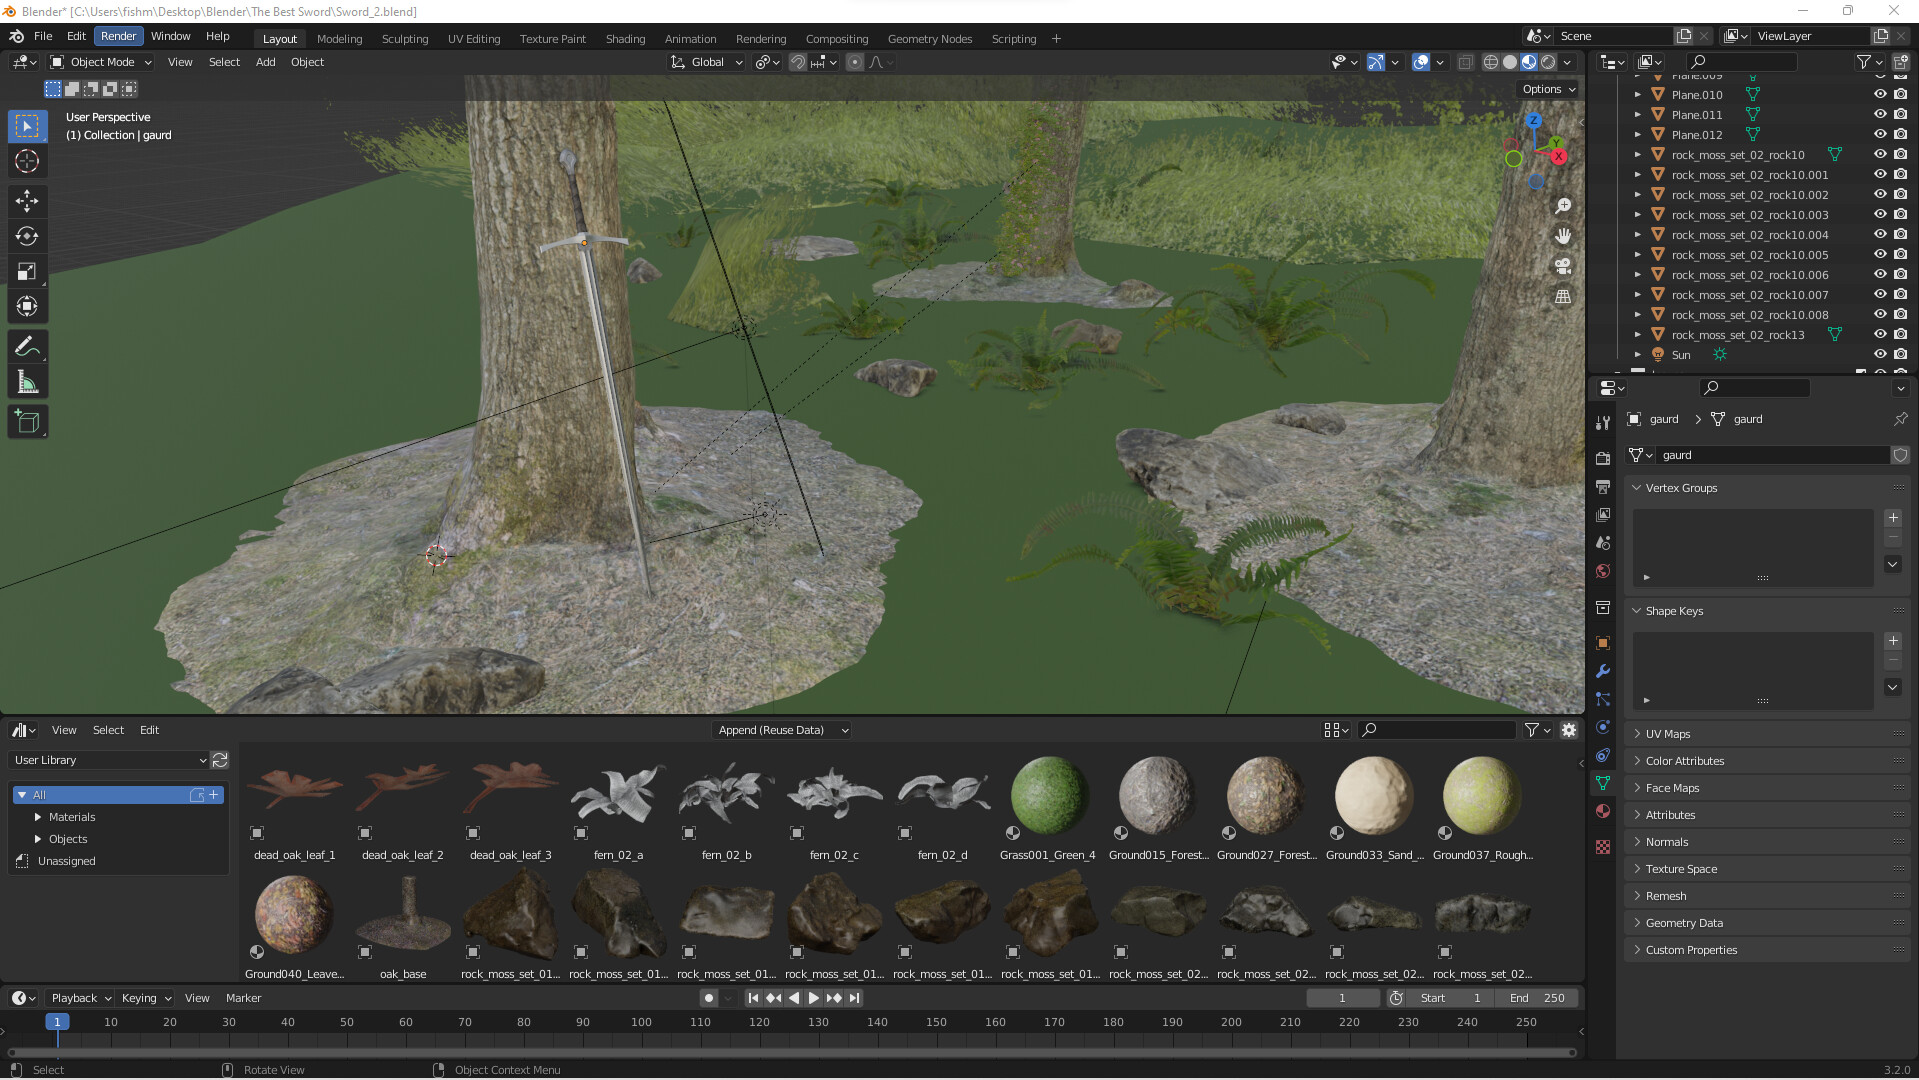Screen dimensions: 1919x1080
Task: Select the Measure tool
Action: click(x=27, y=382)
